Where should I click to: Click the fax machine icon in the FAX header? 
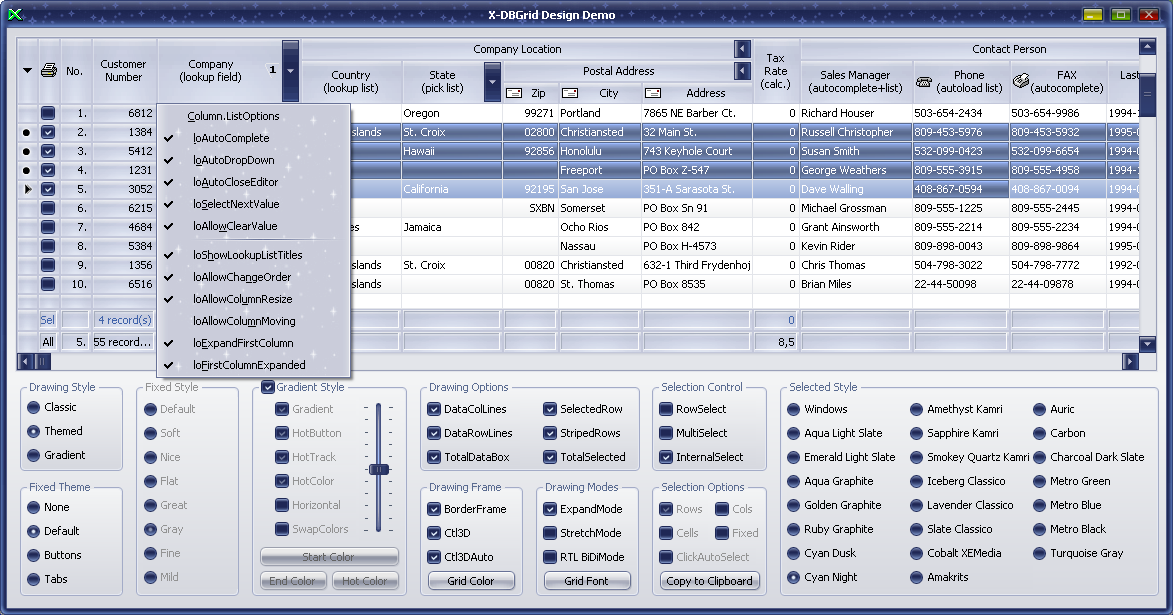(1021, 81)
